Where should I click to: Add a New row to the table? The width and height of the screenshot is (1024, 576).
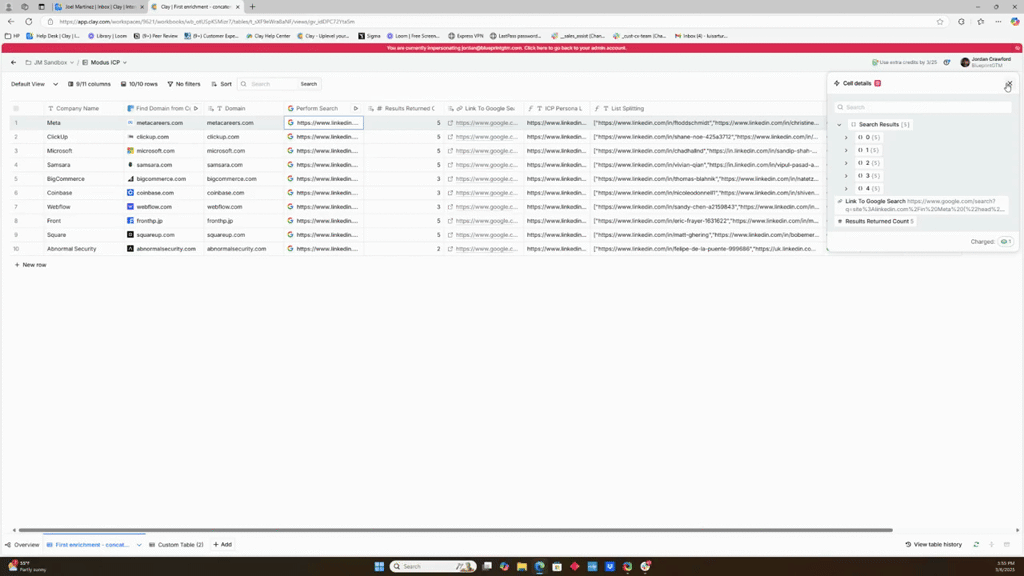click(30, 265)
